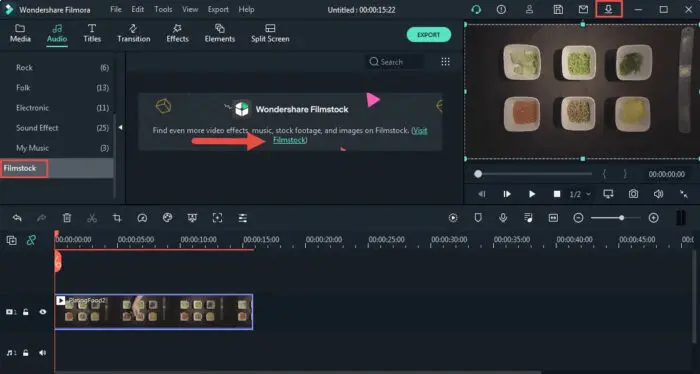Click the undo arrow icon
This screenshot has width=700, height=374.
[x=17, y=218]
